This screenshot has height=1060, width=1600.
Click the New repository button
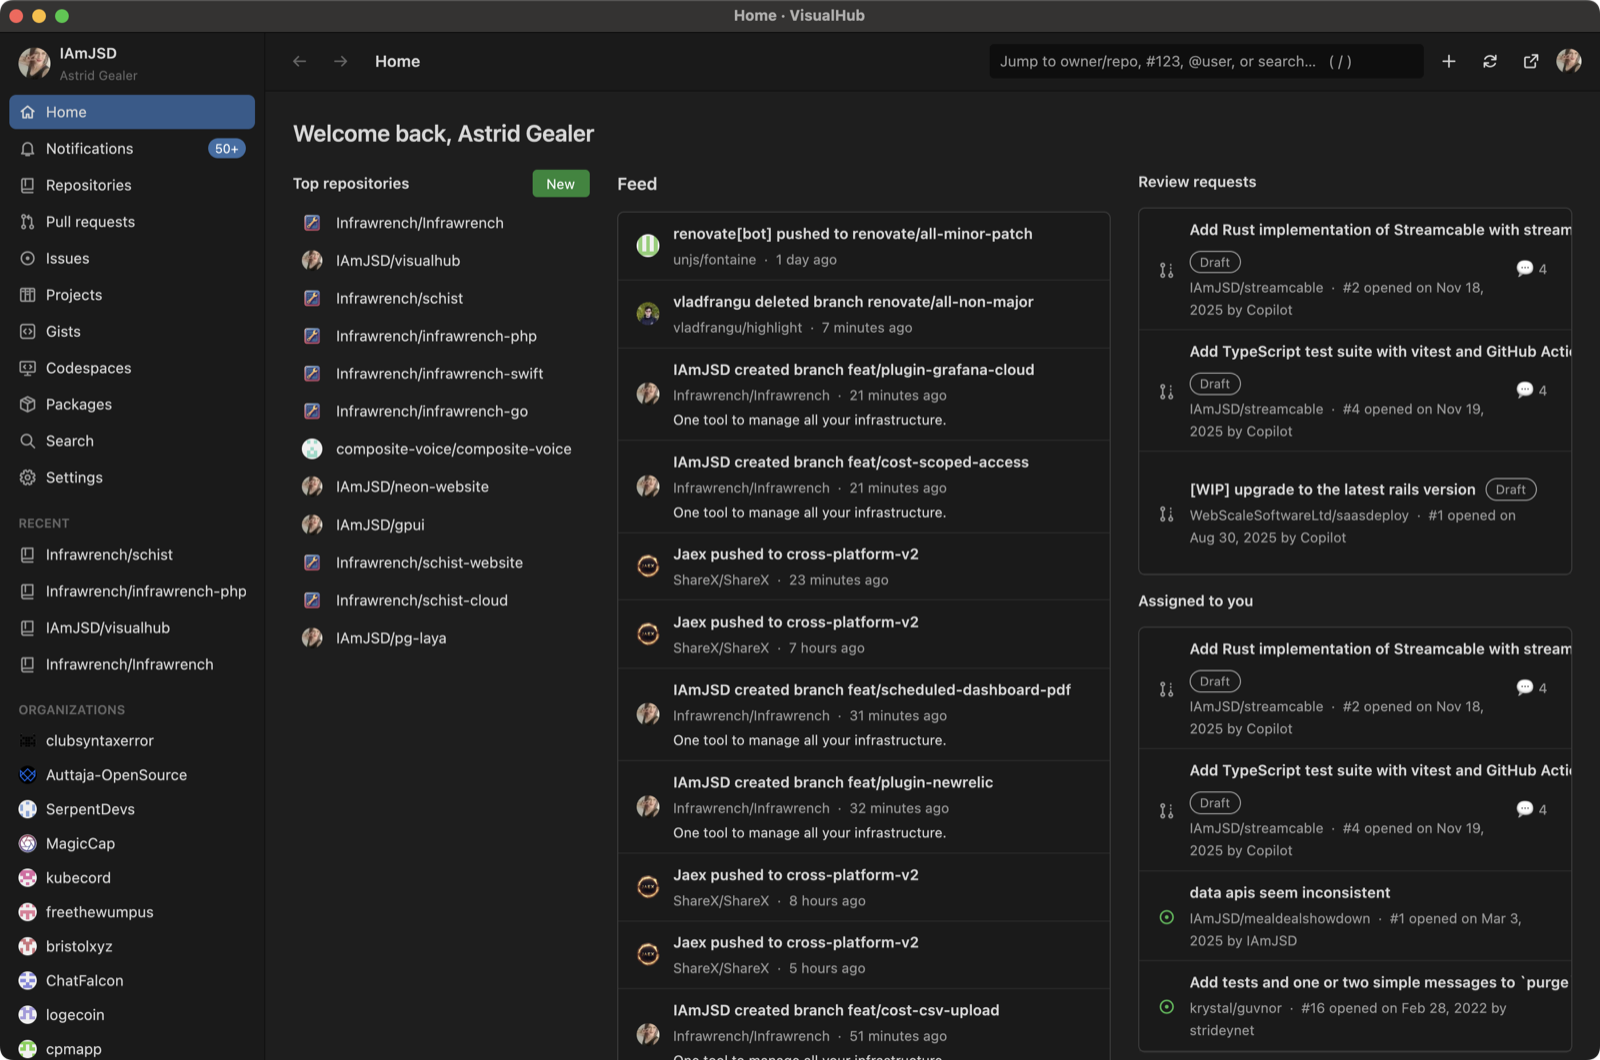[561, 184]
